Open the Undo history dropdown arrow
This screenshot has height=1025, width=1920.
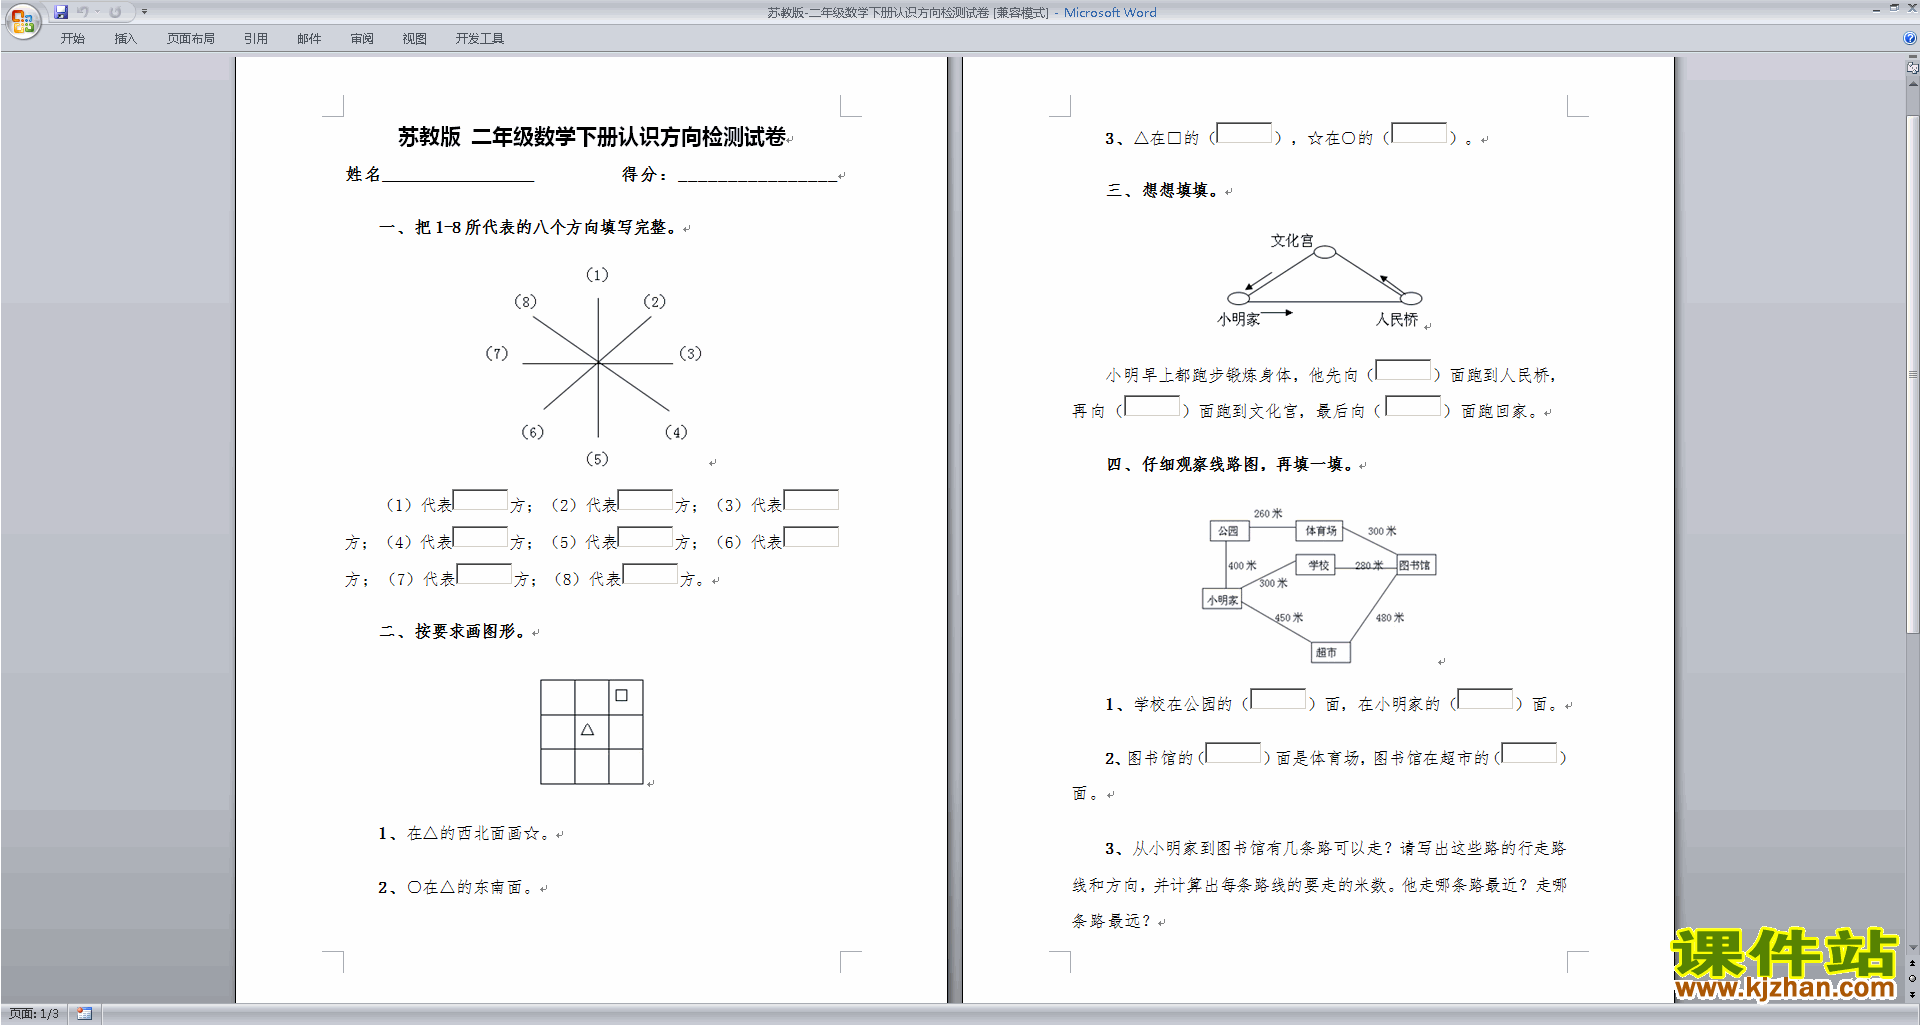tap(97, 12)
